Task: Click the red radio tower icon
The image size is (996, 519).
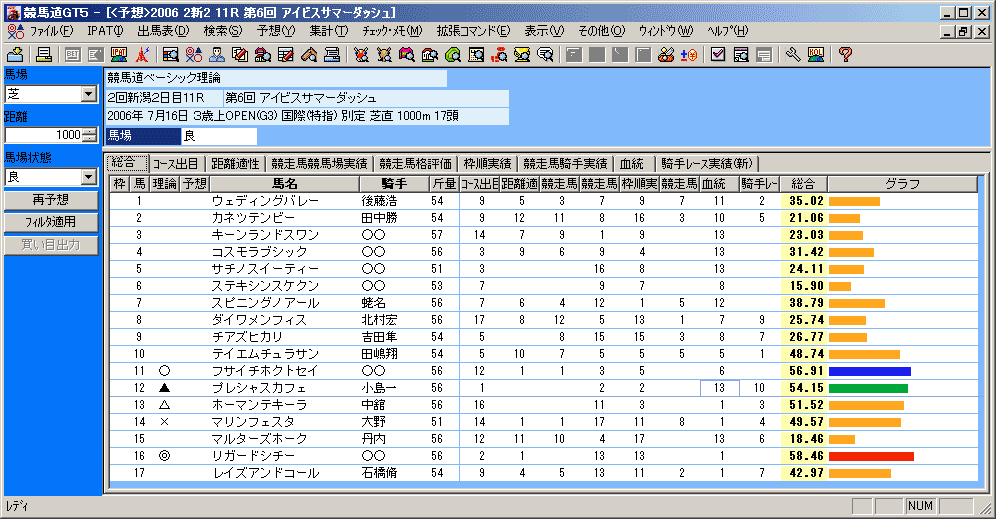Action: click(144, 54)
